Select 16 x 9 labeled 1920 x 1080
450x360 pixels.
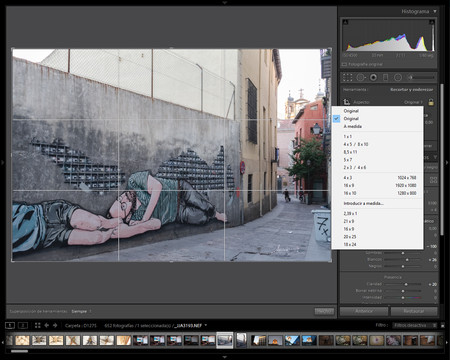tap(378, 185)
